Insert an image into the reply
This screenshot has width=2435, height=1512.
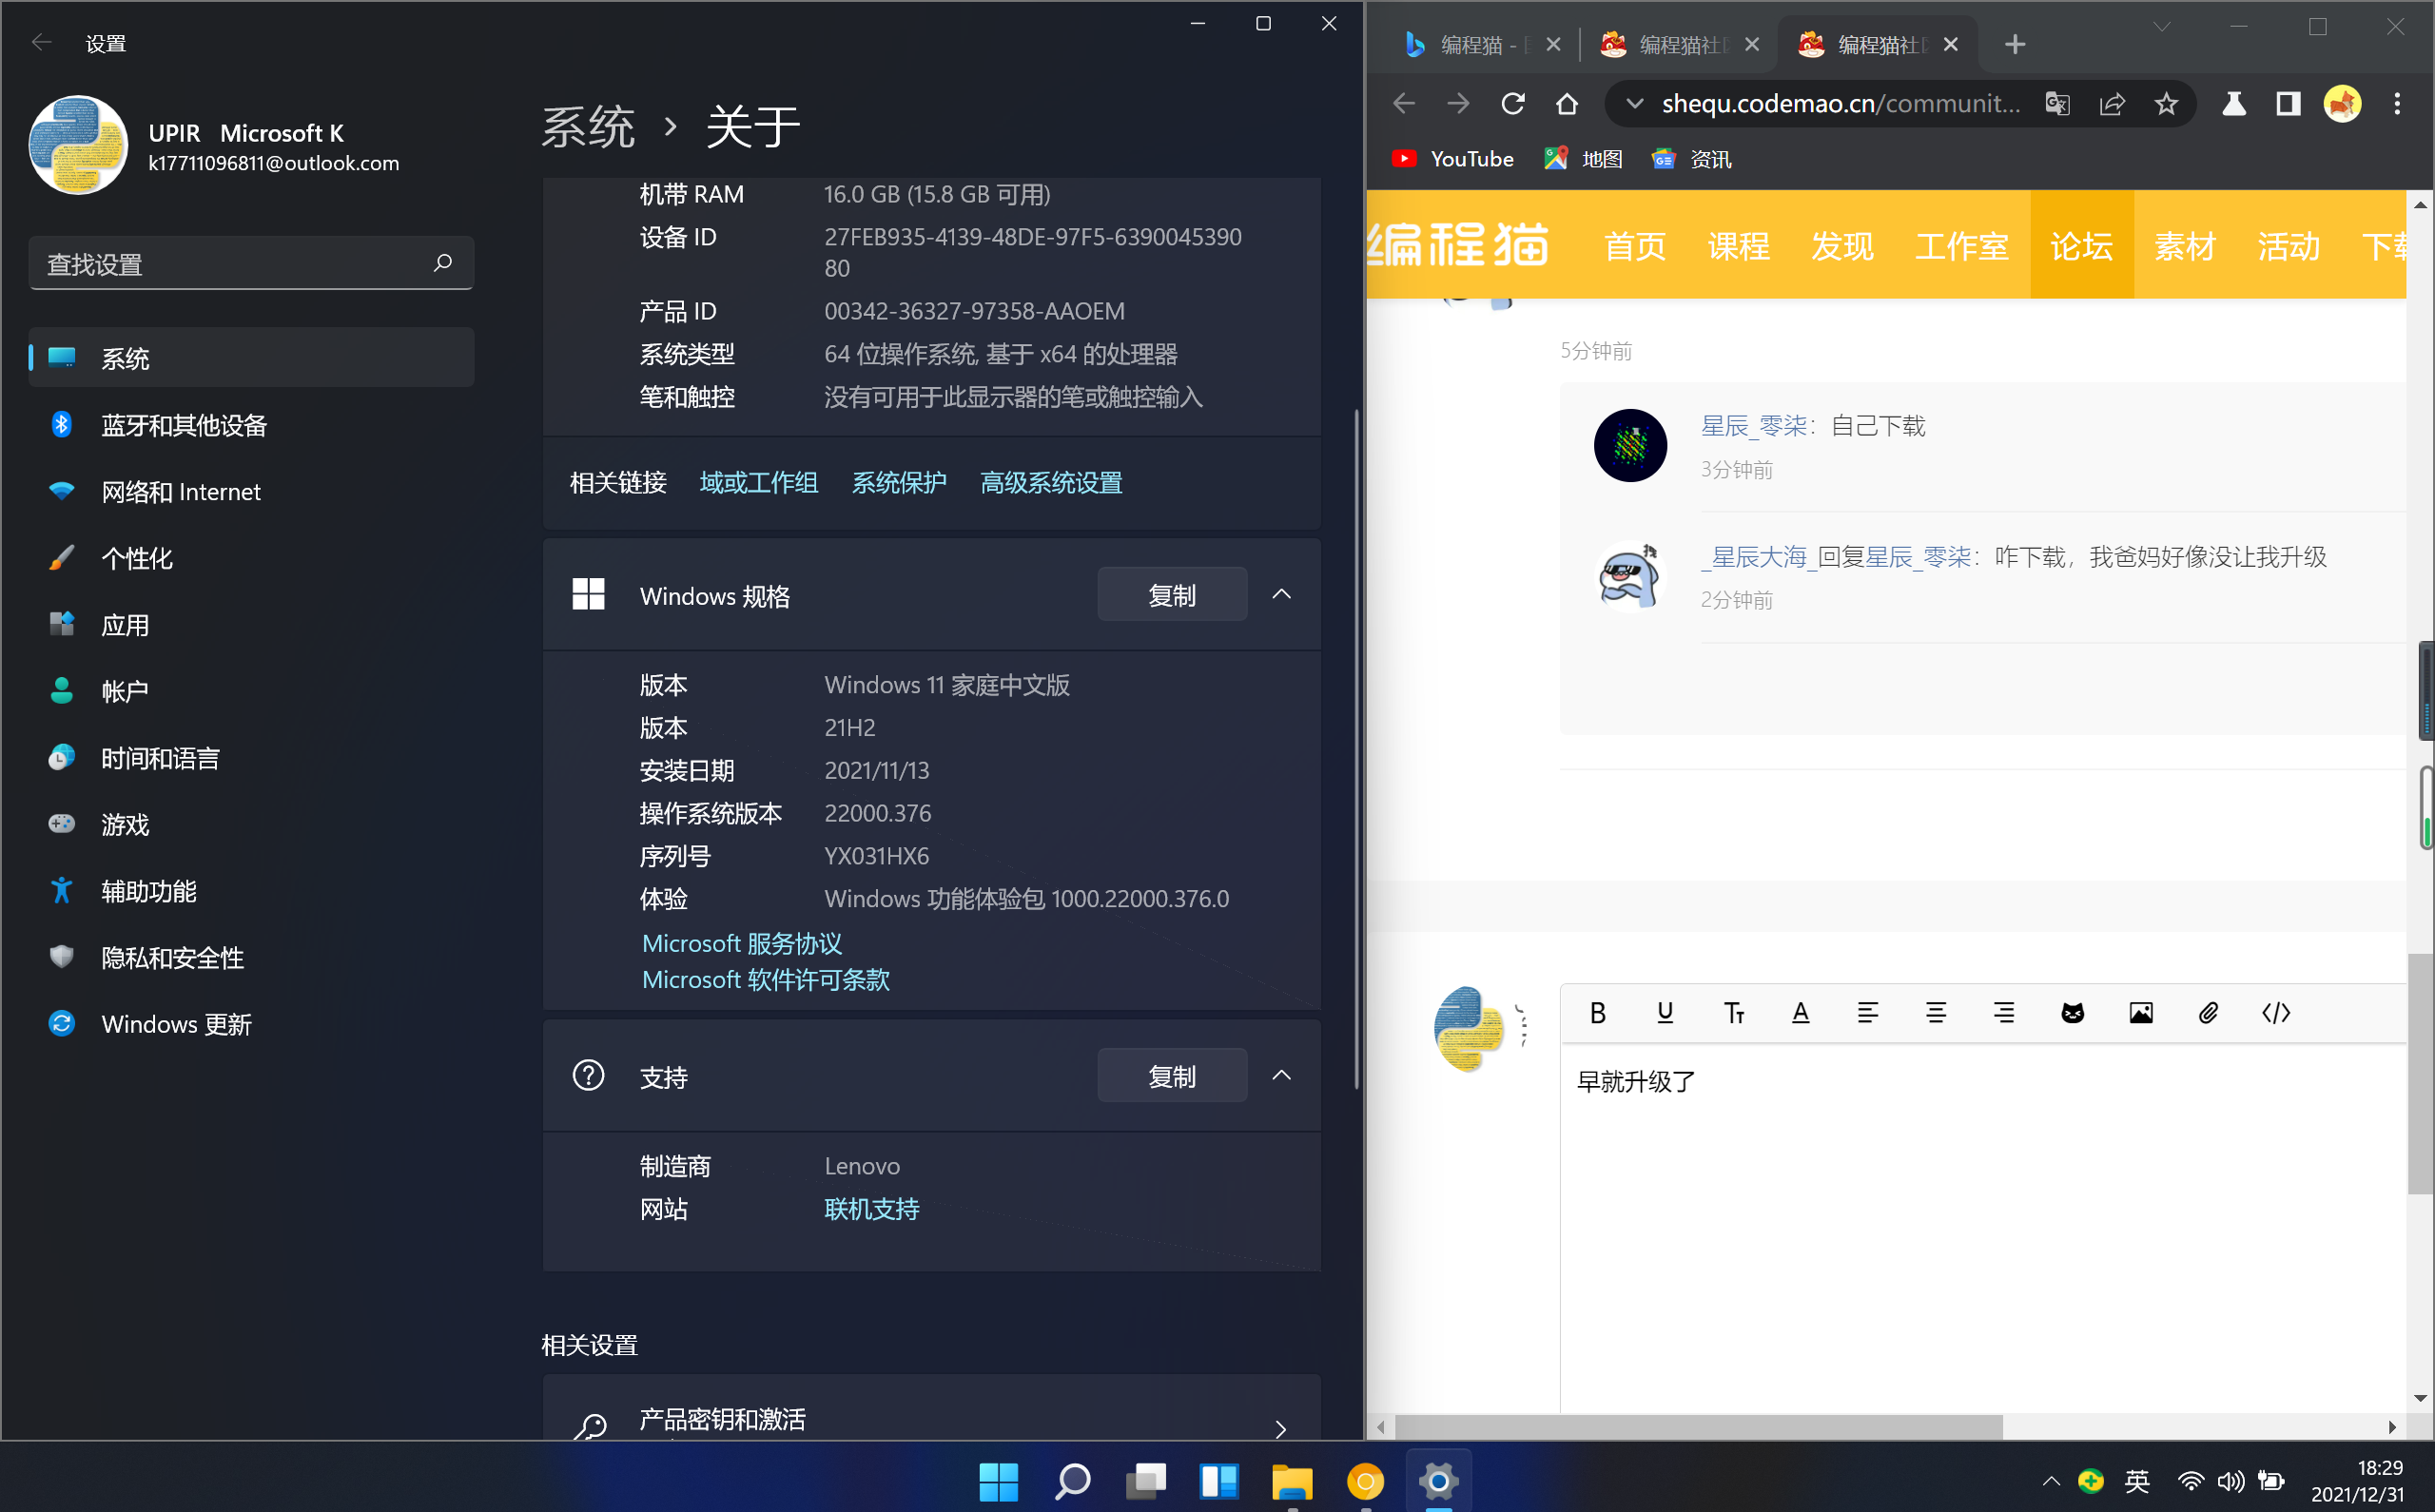click(x=2141, y=1013)
